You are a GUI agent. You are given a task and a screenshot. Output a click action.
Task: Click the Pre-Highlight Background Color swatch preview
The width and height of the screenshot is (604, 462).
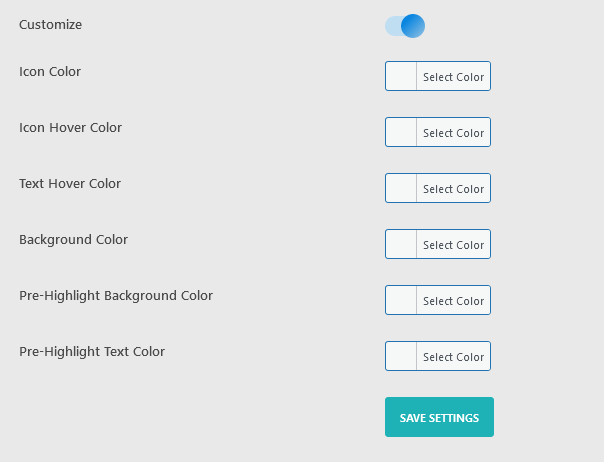point(401,301)
